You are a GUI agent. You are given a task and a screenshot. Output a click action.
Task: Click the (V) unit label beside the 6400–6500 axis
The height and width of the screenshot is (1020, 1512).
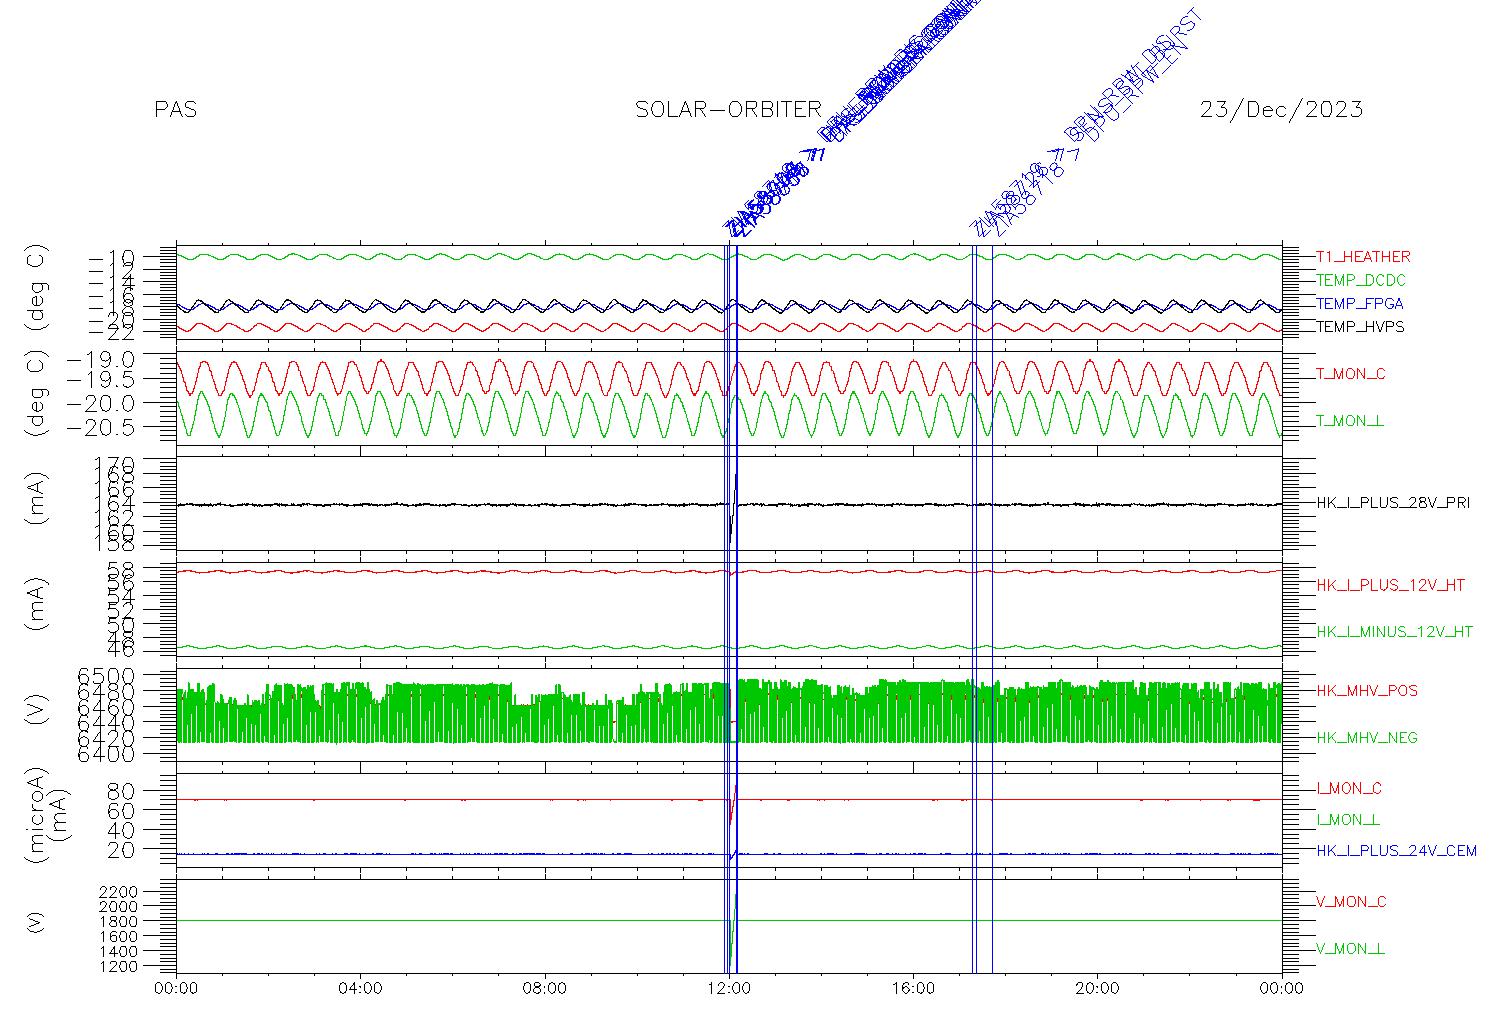coord(37,712)
